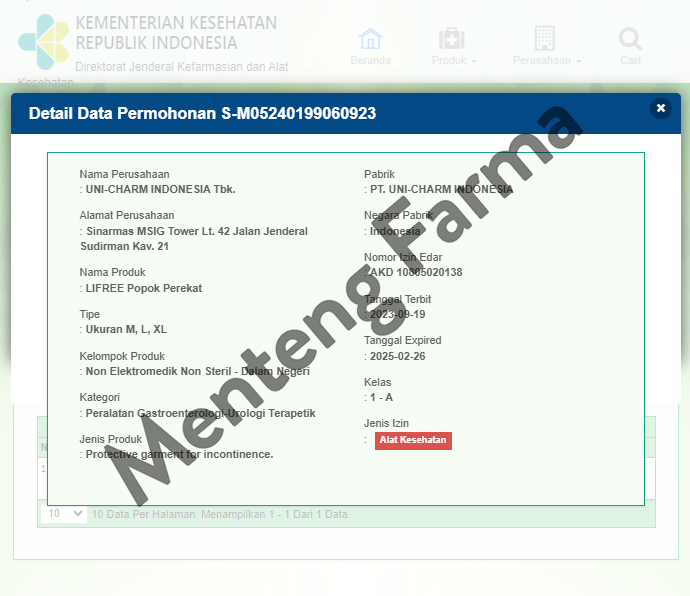
Task: Click Negara Pabrik value Indonesia
Action: tap(395, 231)
